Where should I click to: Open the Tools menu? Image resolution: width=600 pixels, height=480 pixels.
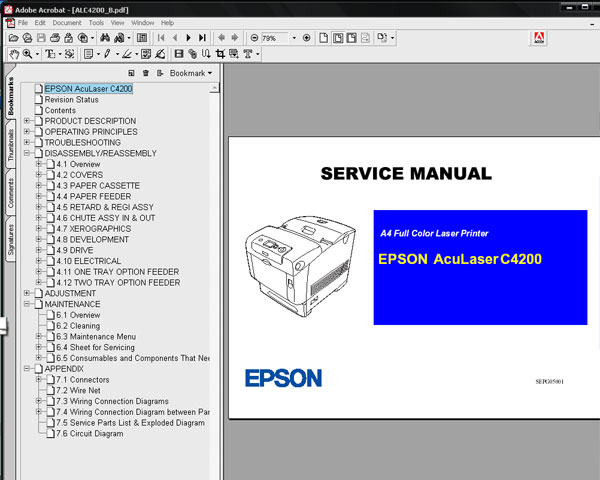tap(96, 23)
